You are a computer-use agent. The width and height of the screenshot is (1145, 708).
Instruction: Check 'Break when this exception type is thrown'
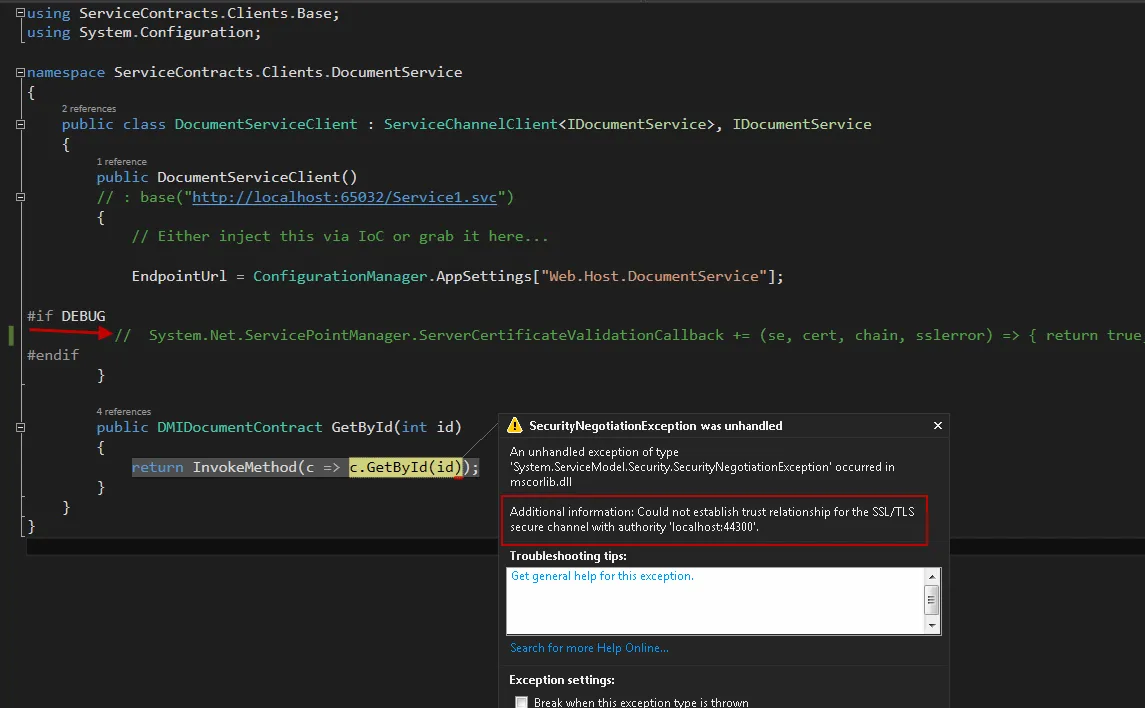click(x=521, y=702)
